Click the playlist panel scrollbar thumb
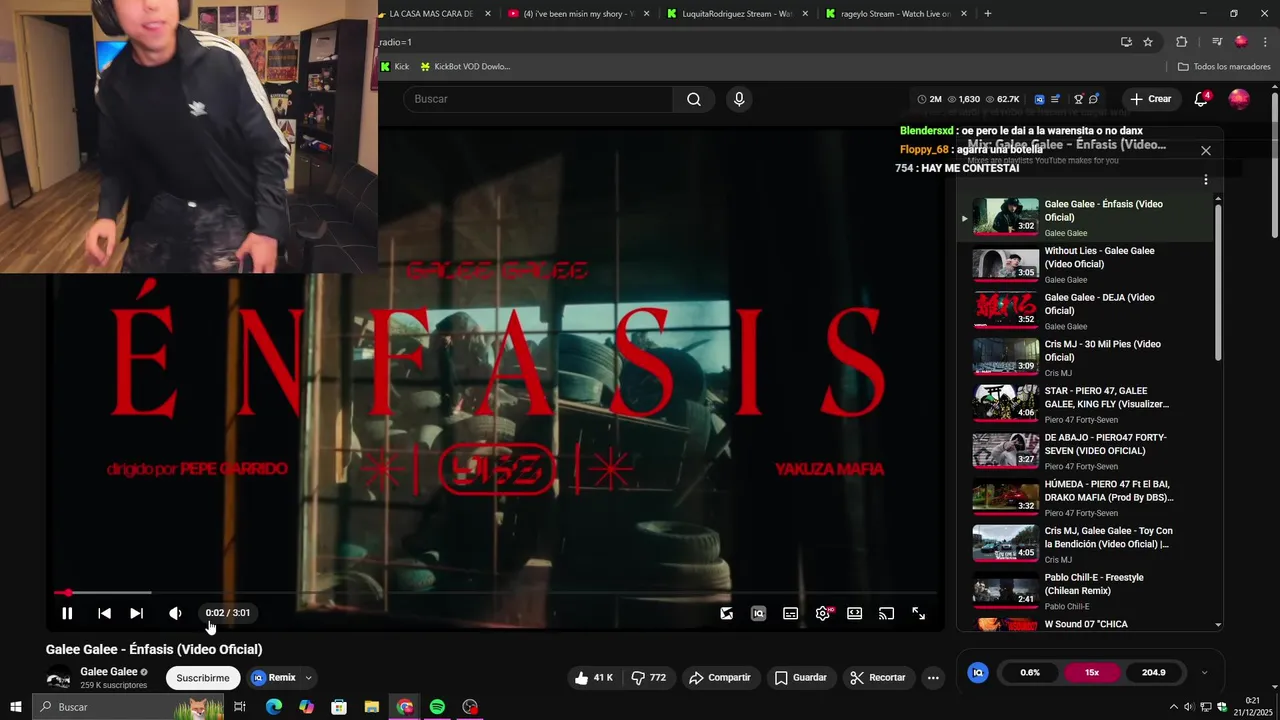 pos(1218,282)
